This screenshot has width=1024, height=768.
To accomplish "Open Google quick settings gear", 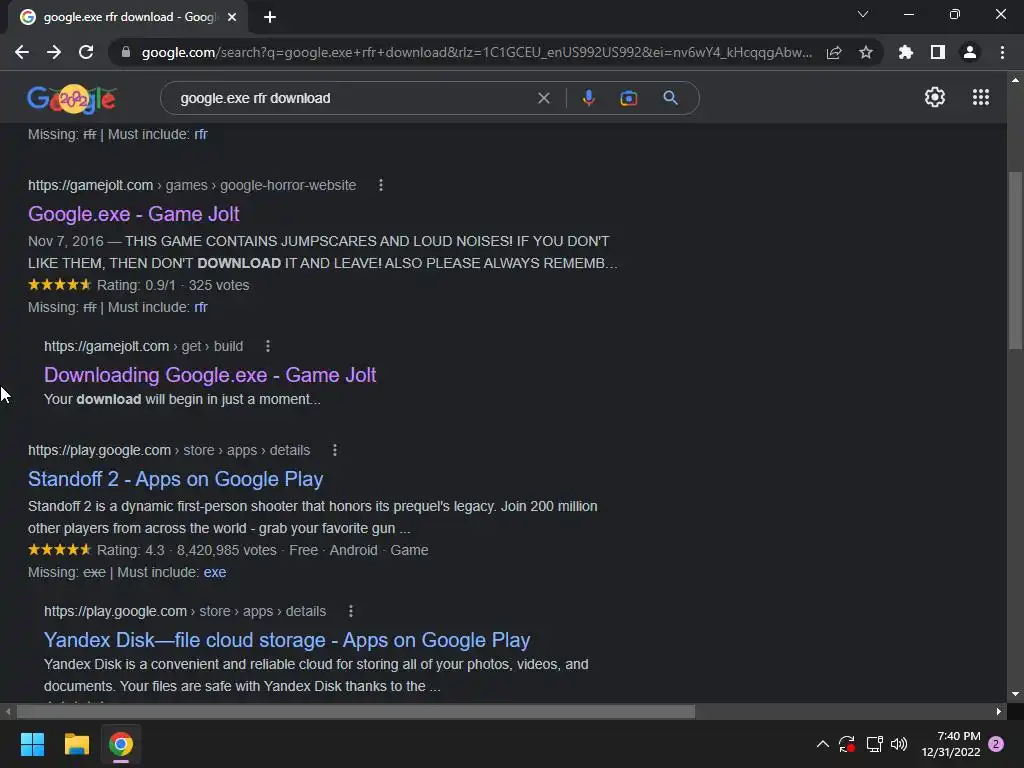I will coord(935,97).
